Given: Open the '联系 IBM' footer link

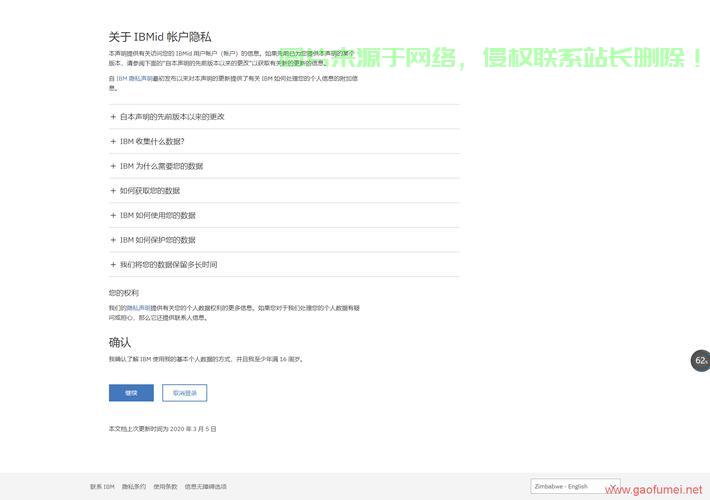Looking at the screenshot, I should click(x=102, y=487).
